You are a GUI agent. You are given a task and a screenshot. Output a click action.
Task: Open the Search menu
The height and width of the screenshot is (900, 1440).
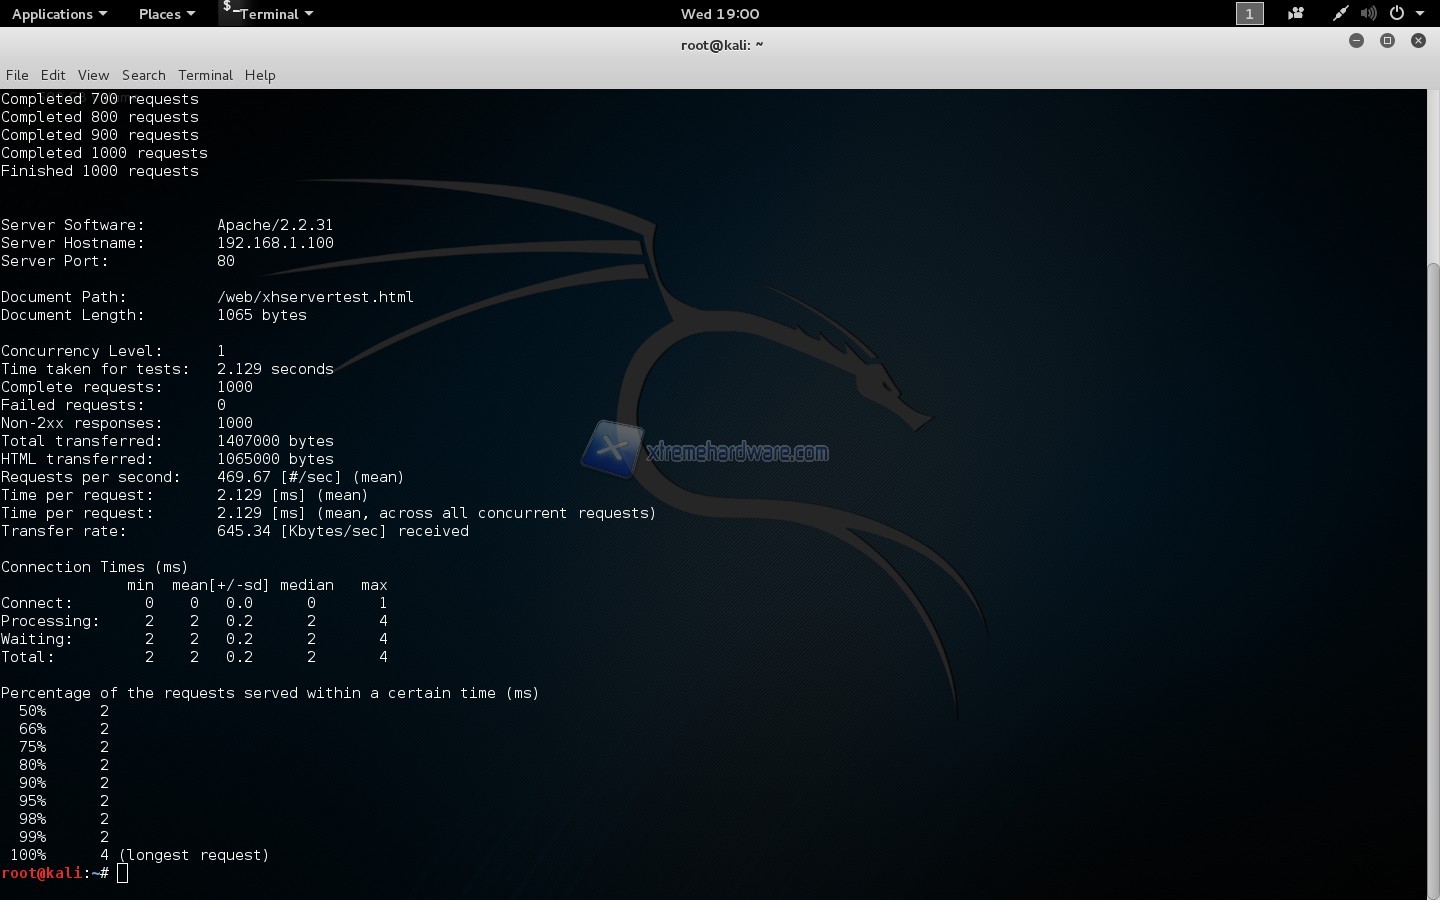pos(144,75)
